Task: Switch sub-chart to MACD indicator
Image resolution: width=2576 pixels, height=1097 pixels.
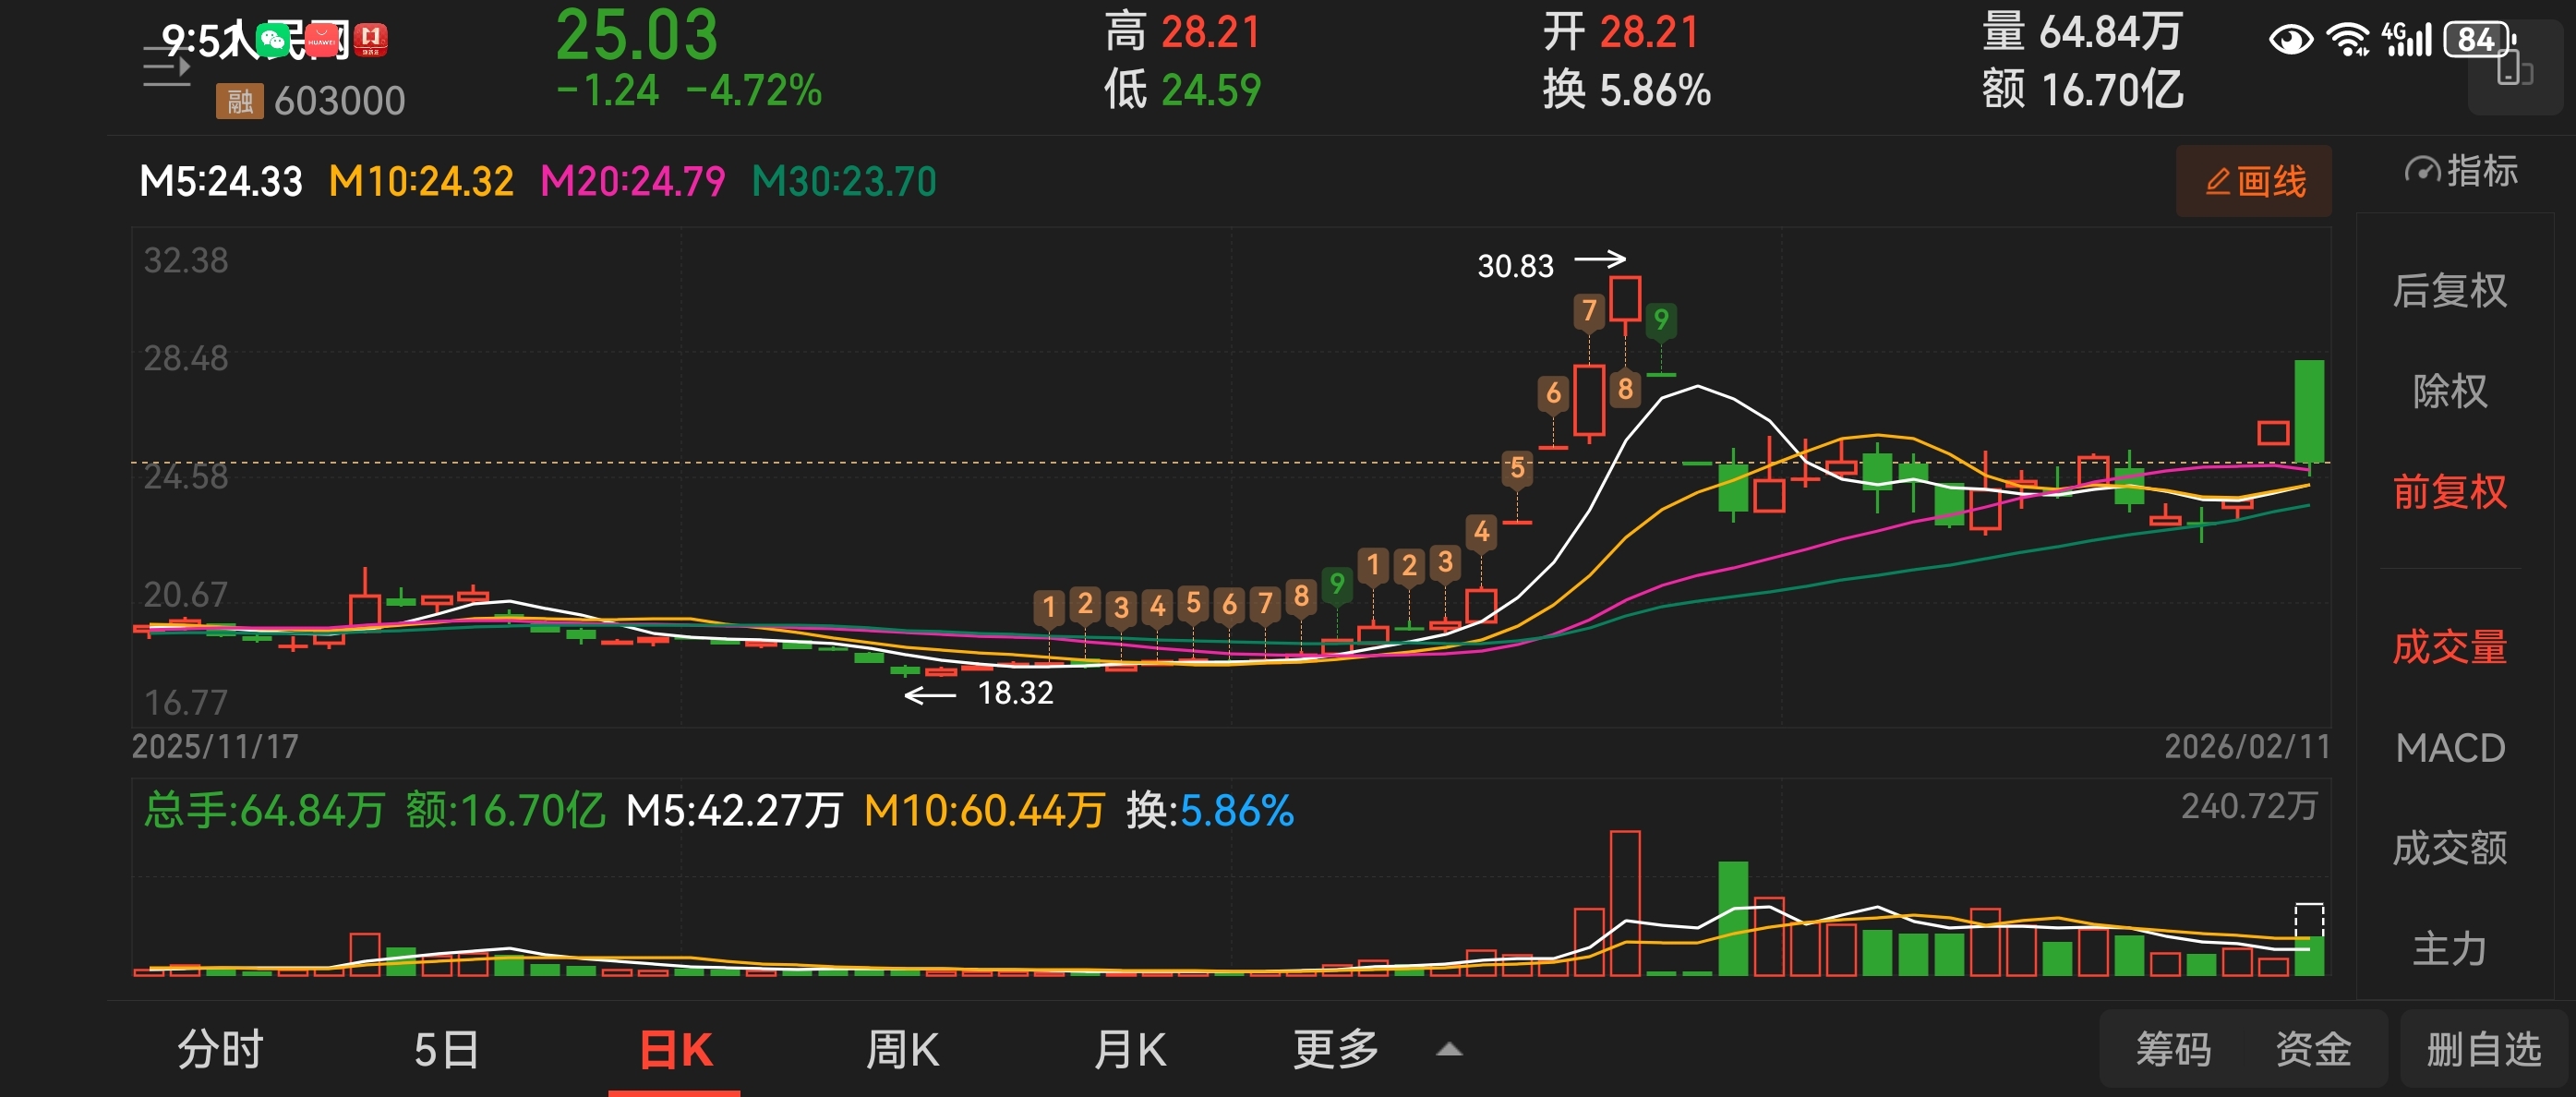Action: coord(2449,748)
